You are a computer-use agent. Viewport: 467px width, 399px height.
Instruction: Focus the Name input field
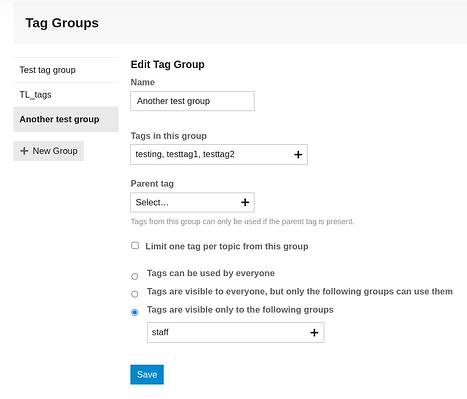tap(192, 101)
